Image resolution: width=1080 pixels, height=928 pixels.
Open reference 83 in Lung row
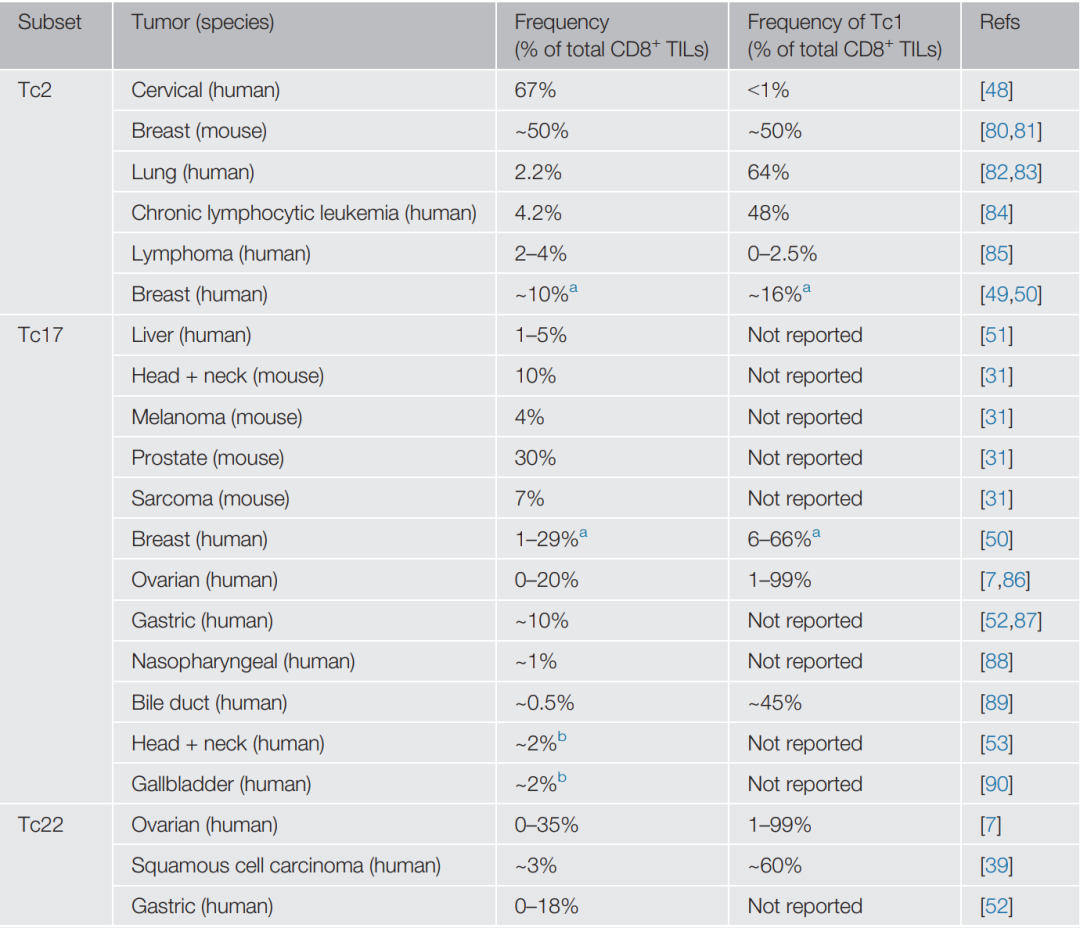pyautogui.click(x=1024, y=172)
